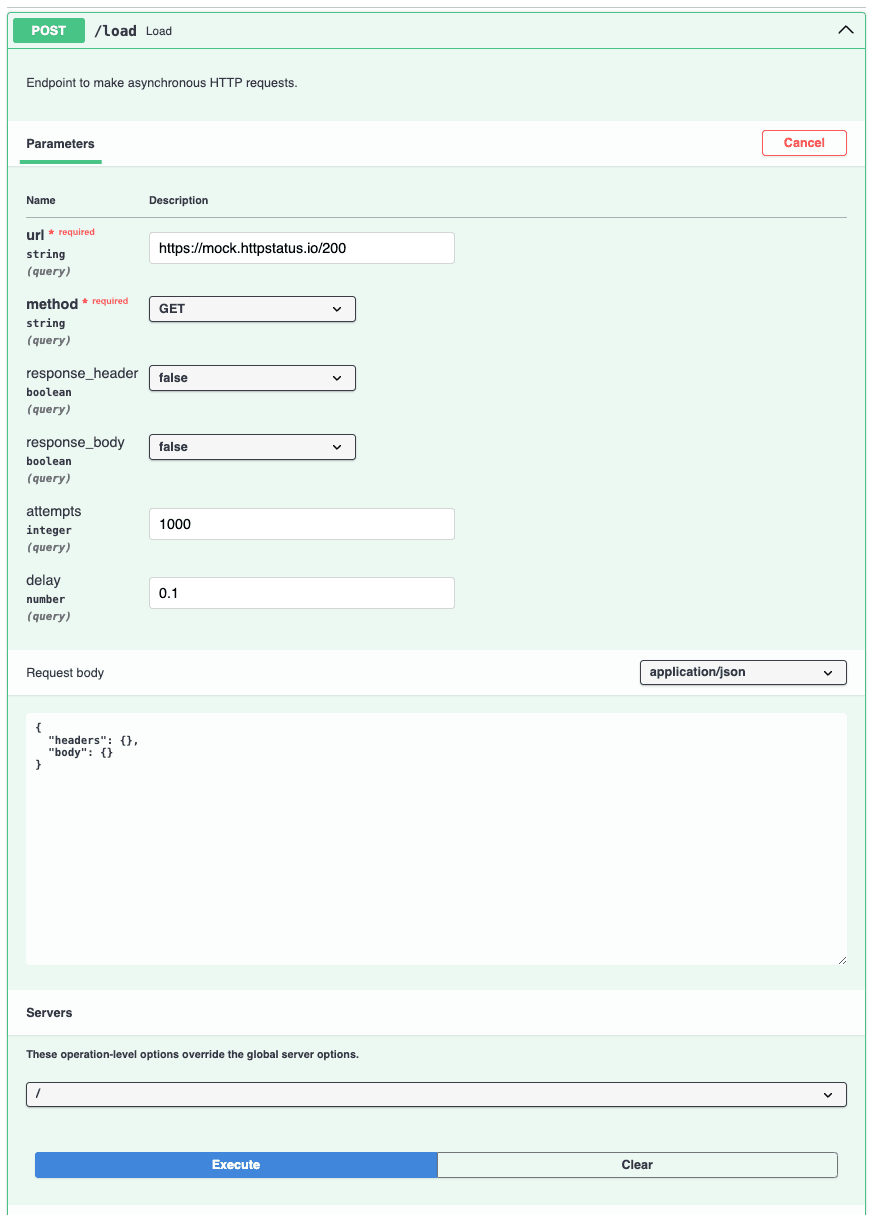Collapse the /load endpoint panel

(846, 30)
